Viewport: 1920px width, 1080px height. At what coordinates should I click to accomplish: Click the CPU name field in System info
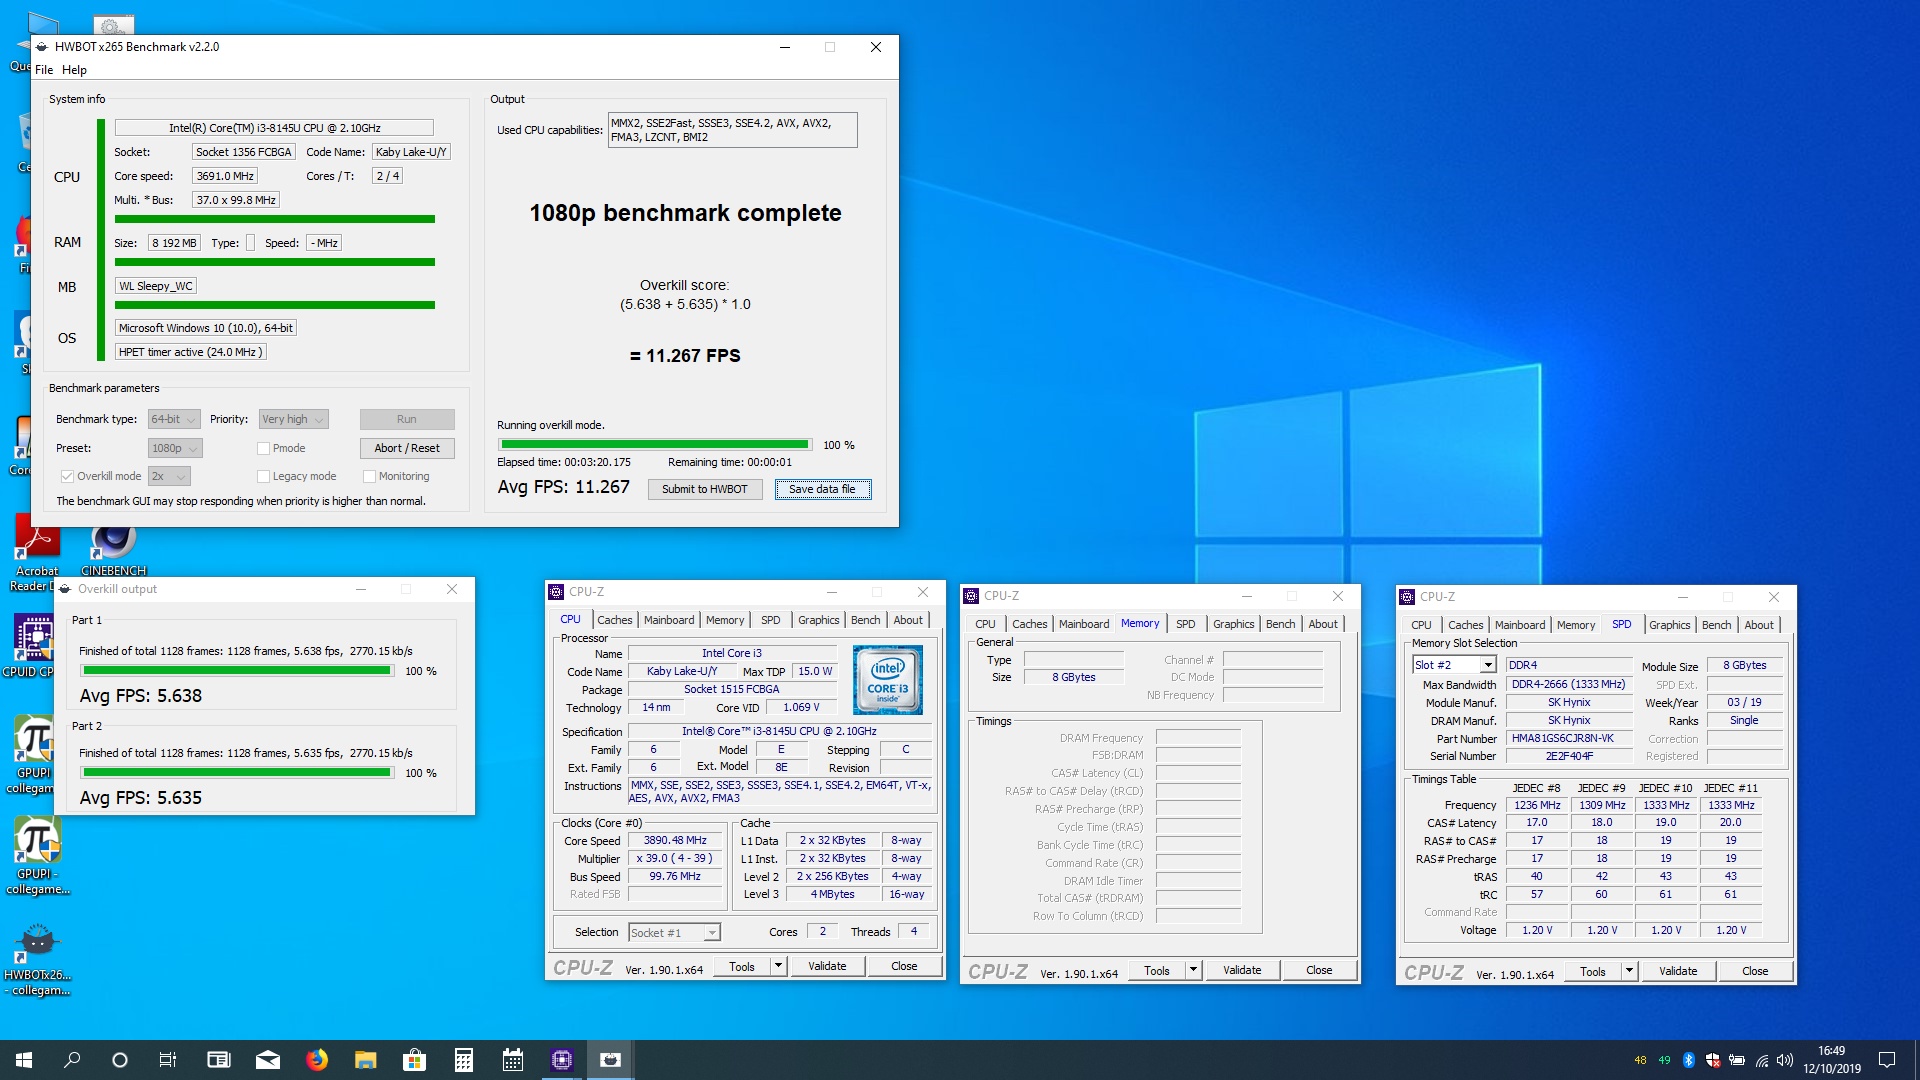pyautogui.click(x=274, y=128)
